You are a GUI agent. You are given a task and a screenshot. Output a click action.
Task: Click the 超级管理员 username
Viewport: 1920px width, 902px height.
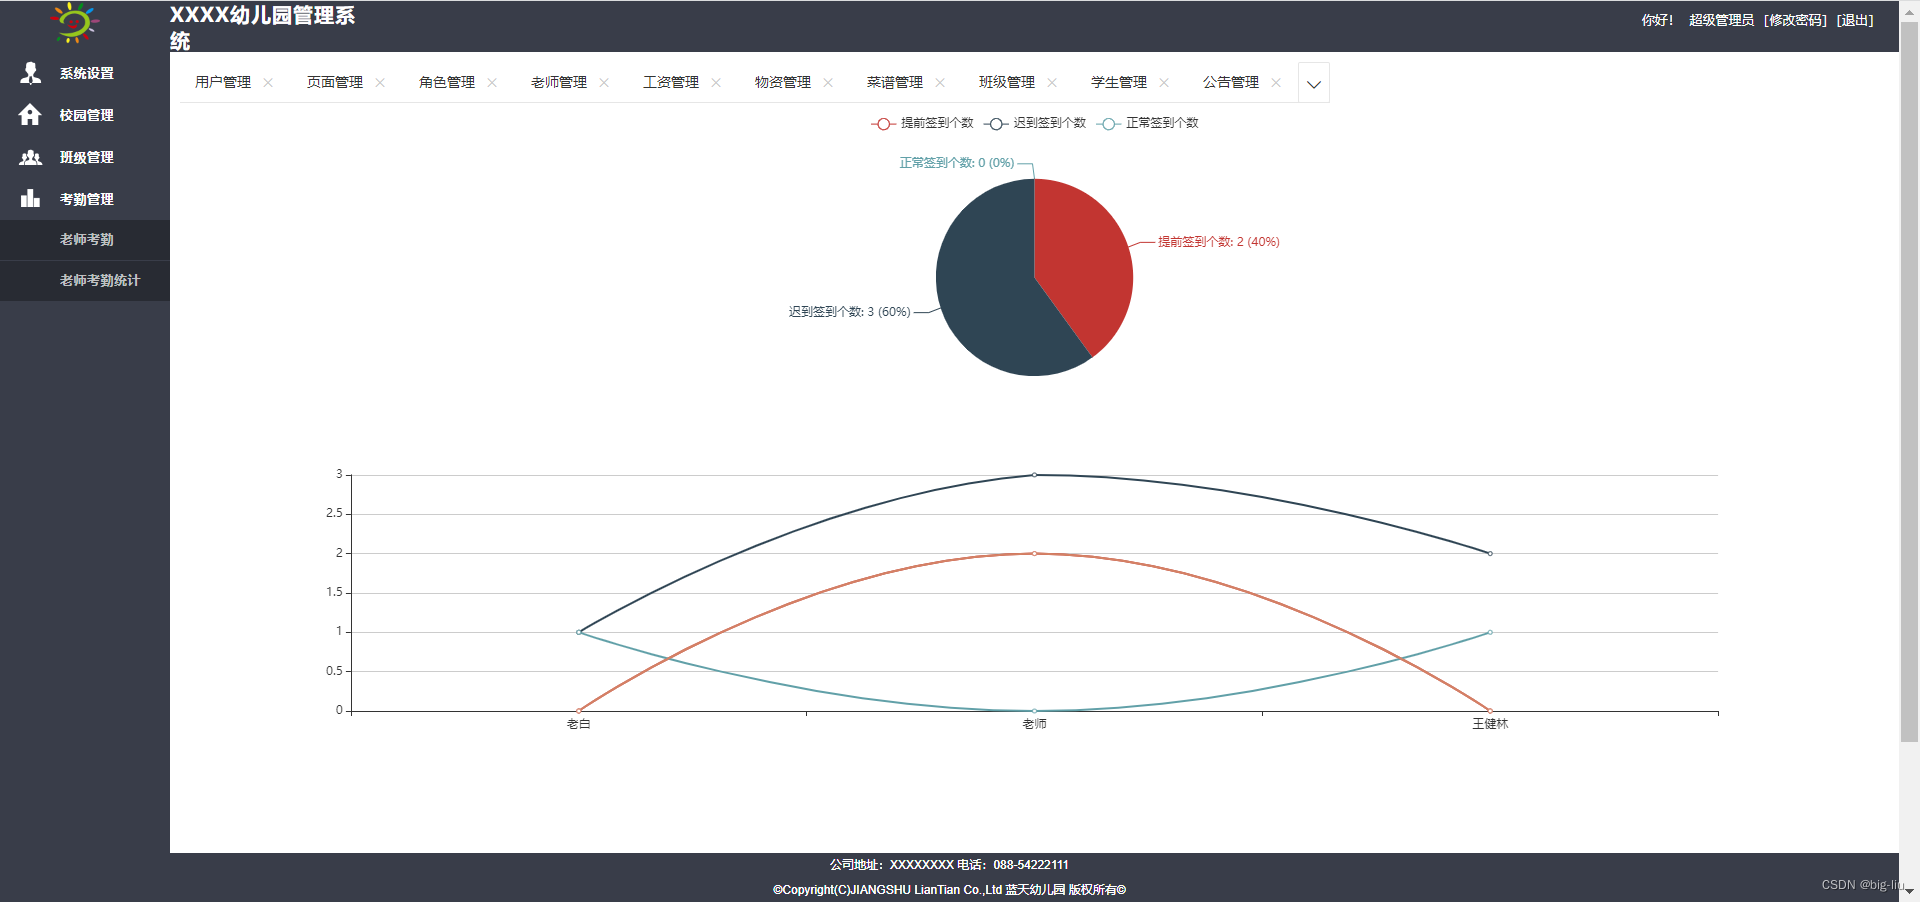point(1721,20)
